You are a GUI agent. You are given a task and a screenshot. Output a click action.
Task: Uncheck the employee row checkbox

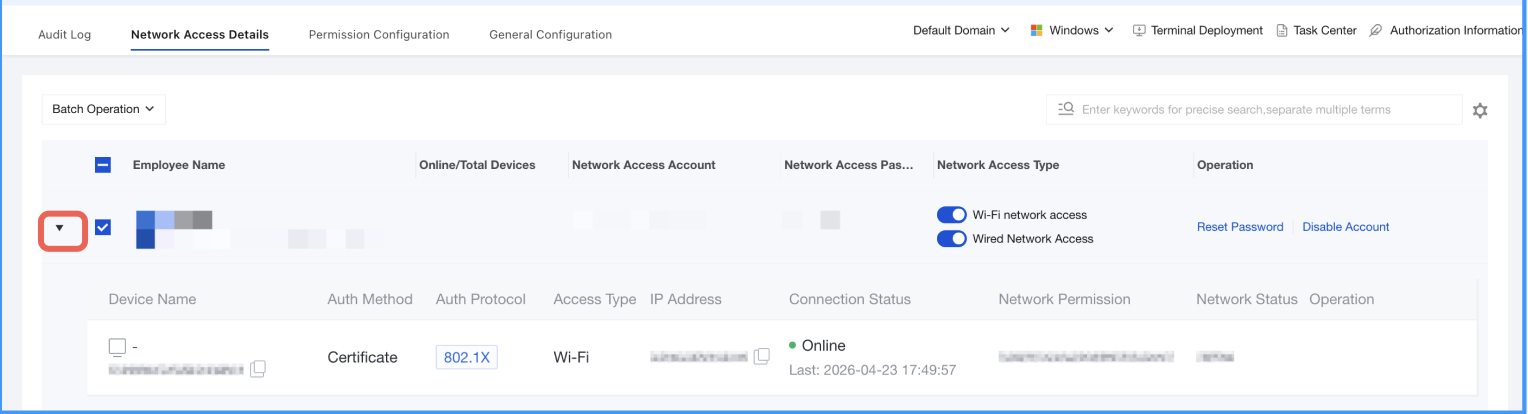(103, 228)
